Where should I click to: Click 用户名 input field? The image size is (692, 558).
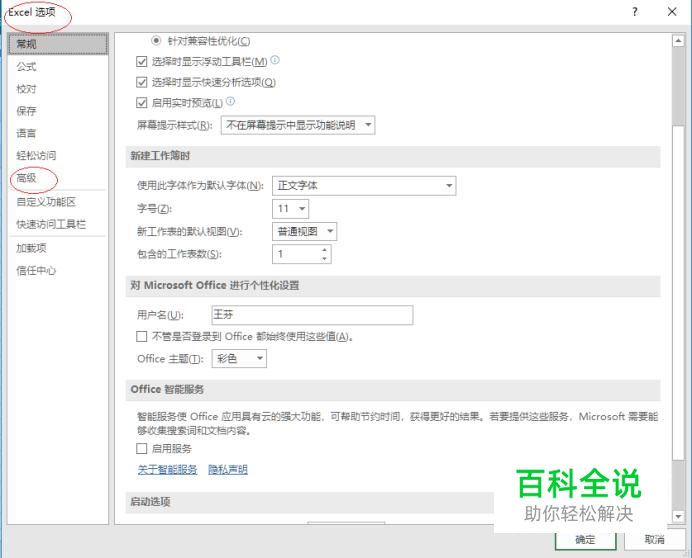(312, 315)
